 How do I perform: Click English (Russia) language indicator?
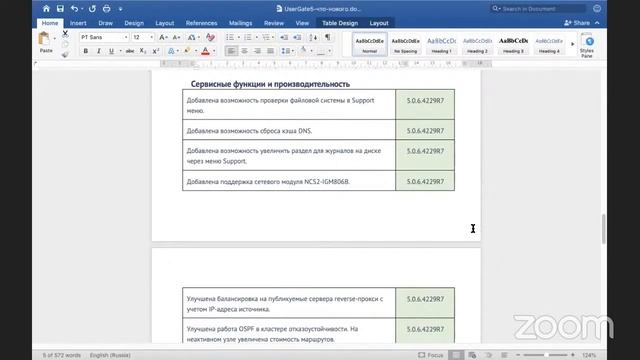pyautogui.click(x=110, y=355)
